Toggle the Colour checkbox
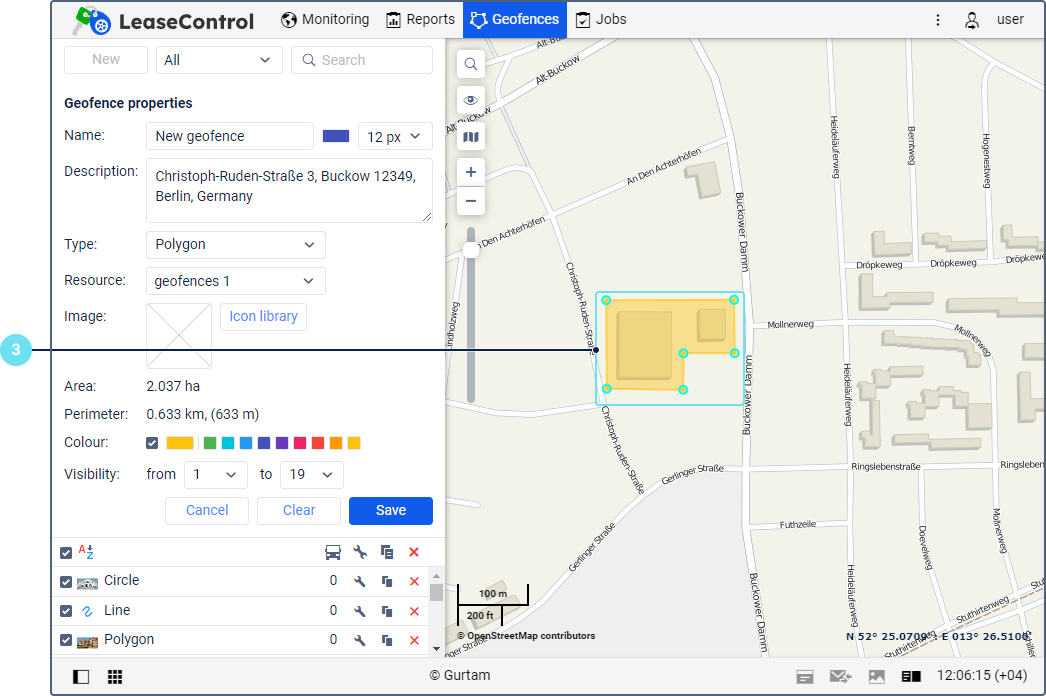Screen dimensions: 1046x696 (152, 443)
